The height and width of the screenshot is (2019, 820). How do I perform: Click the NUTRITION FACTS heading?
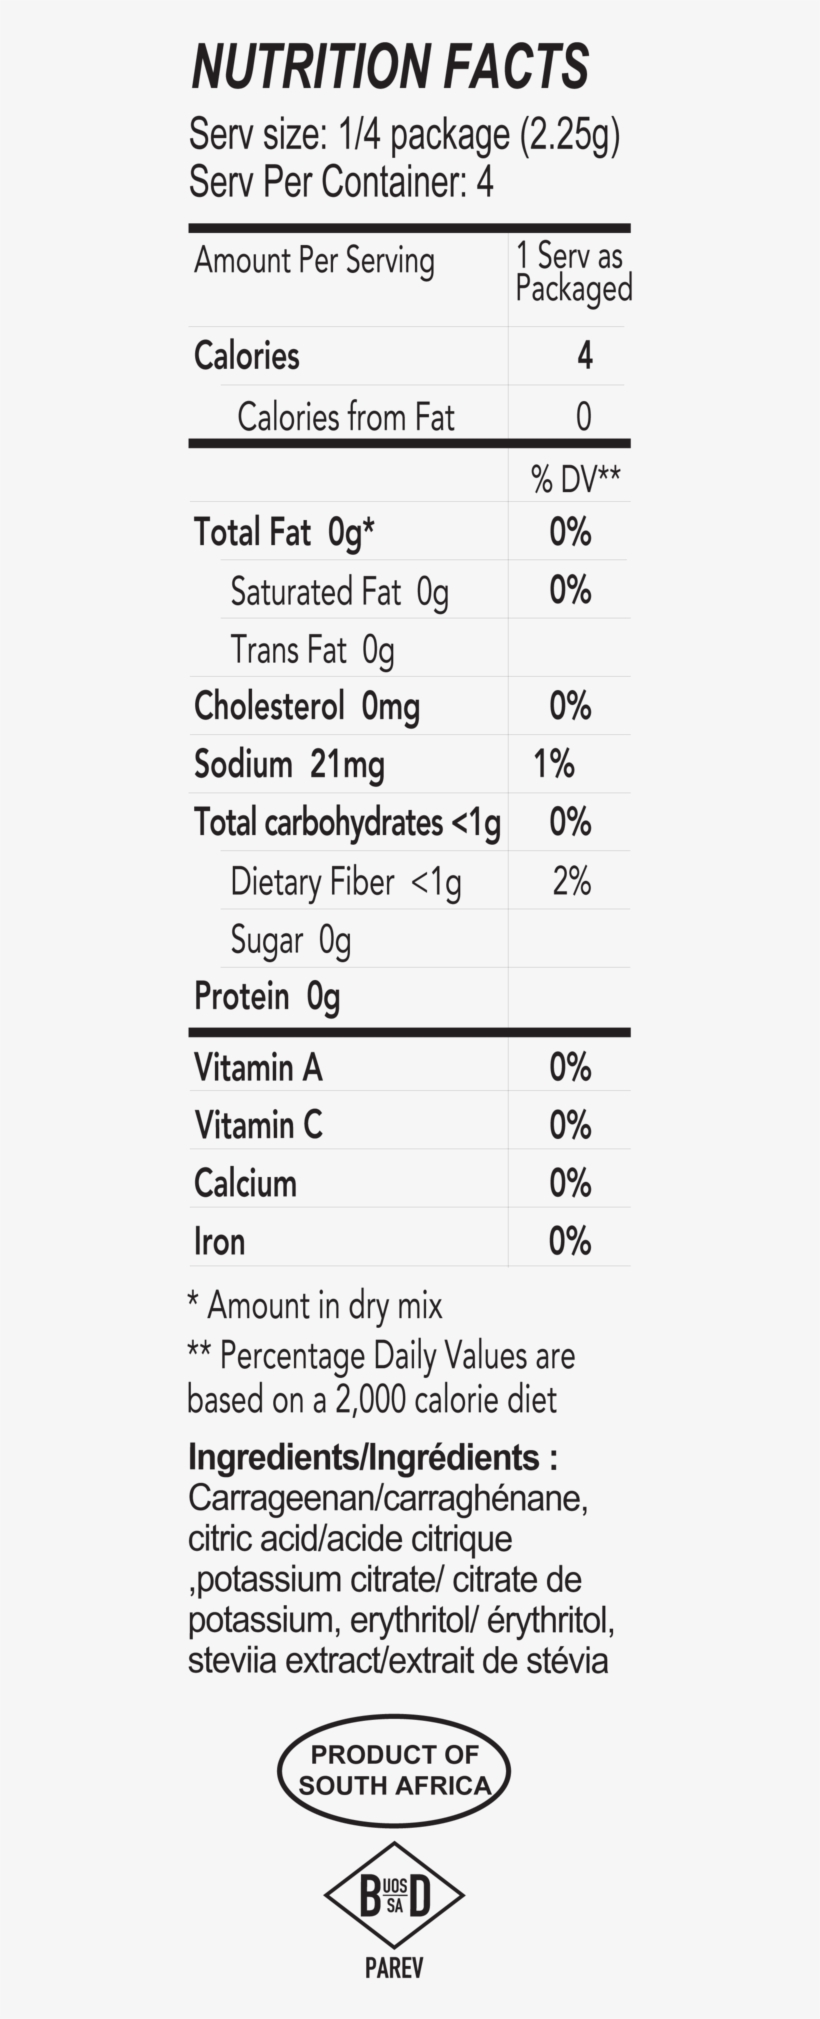(x=390, y=67)
